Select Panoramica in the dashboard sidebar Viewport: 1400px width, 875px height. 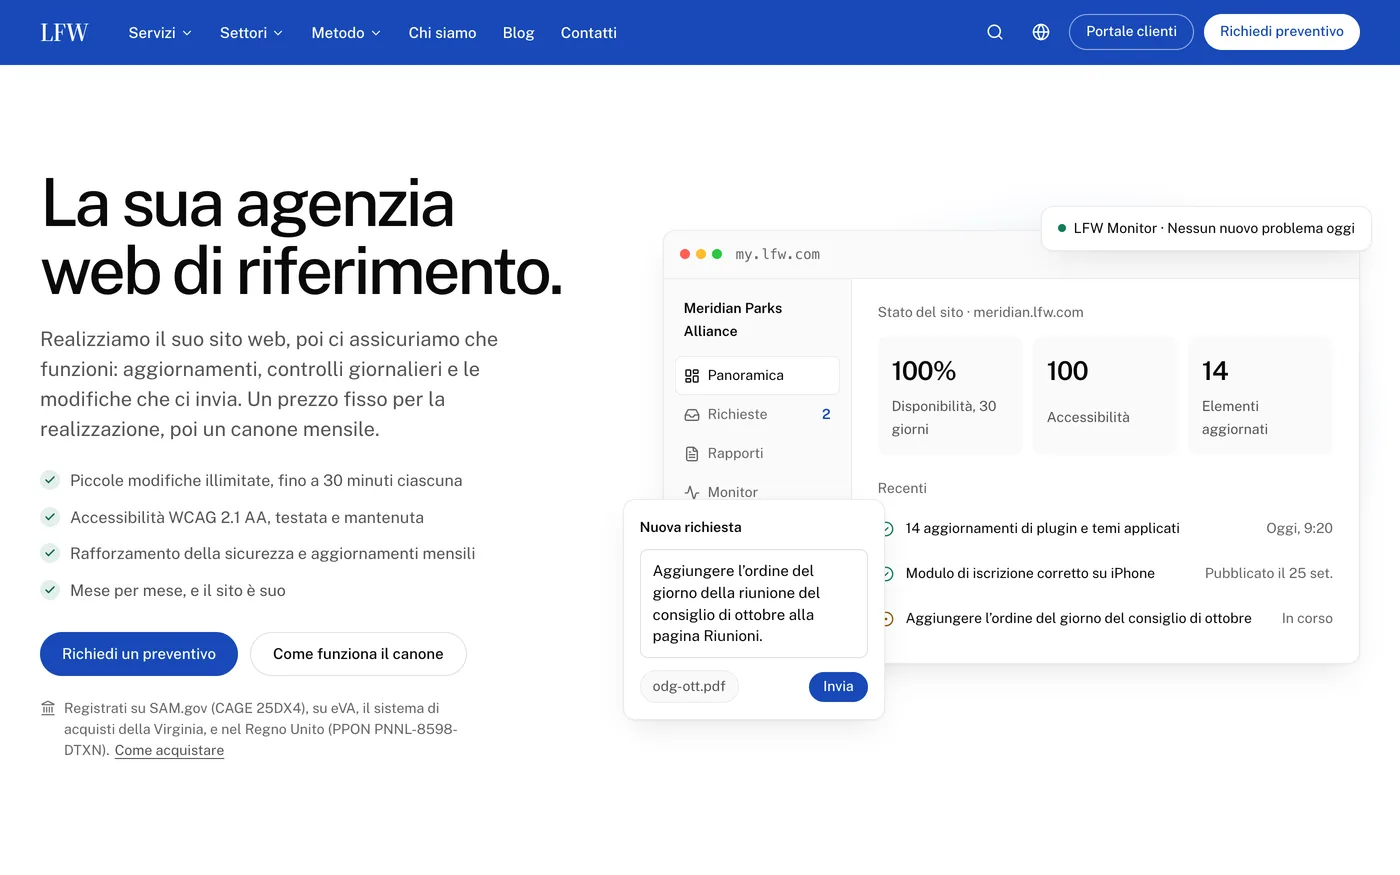click(x=757, y=376)
